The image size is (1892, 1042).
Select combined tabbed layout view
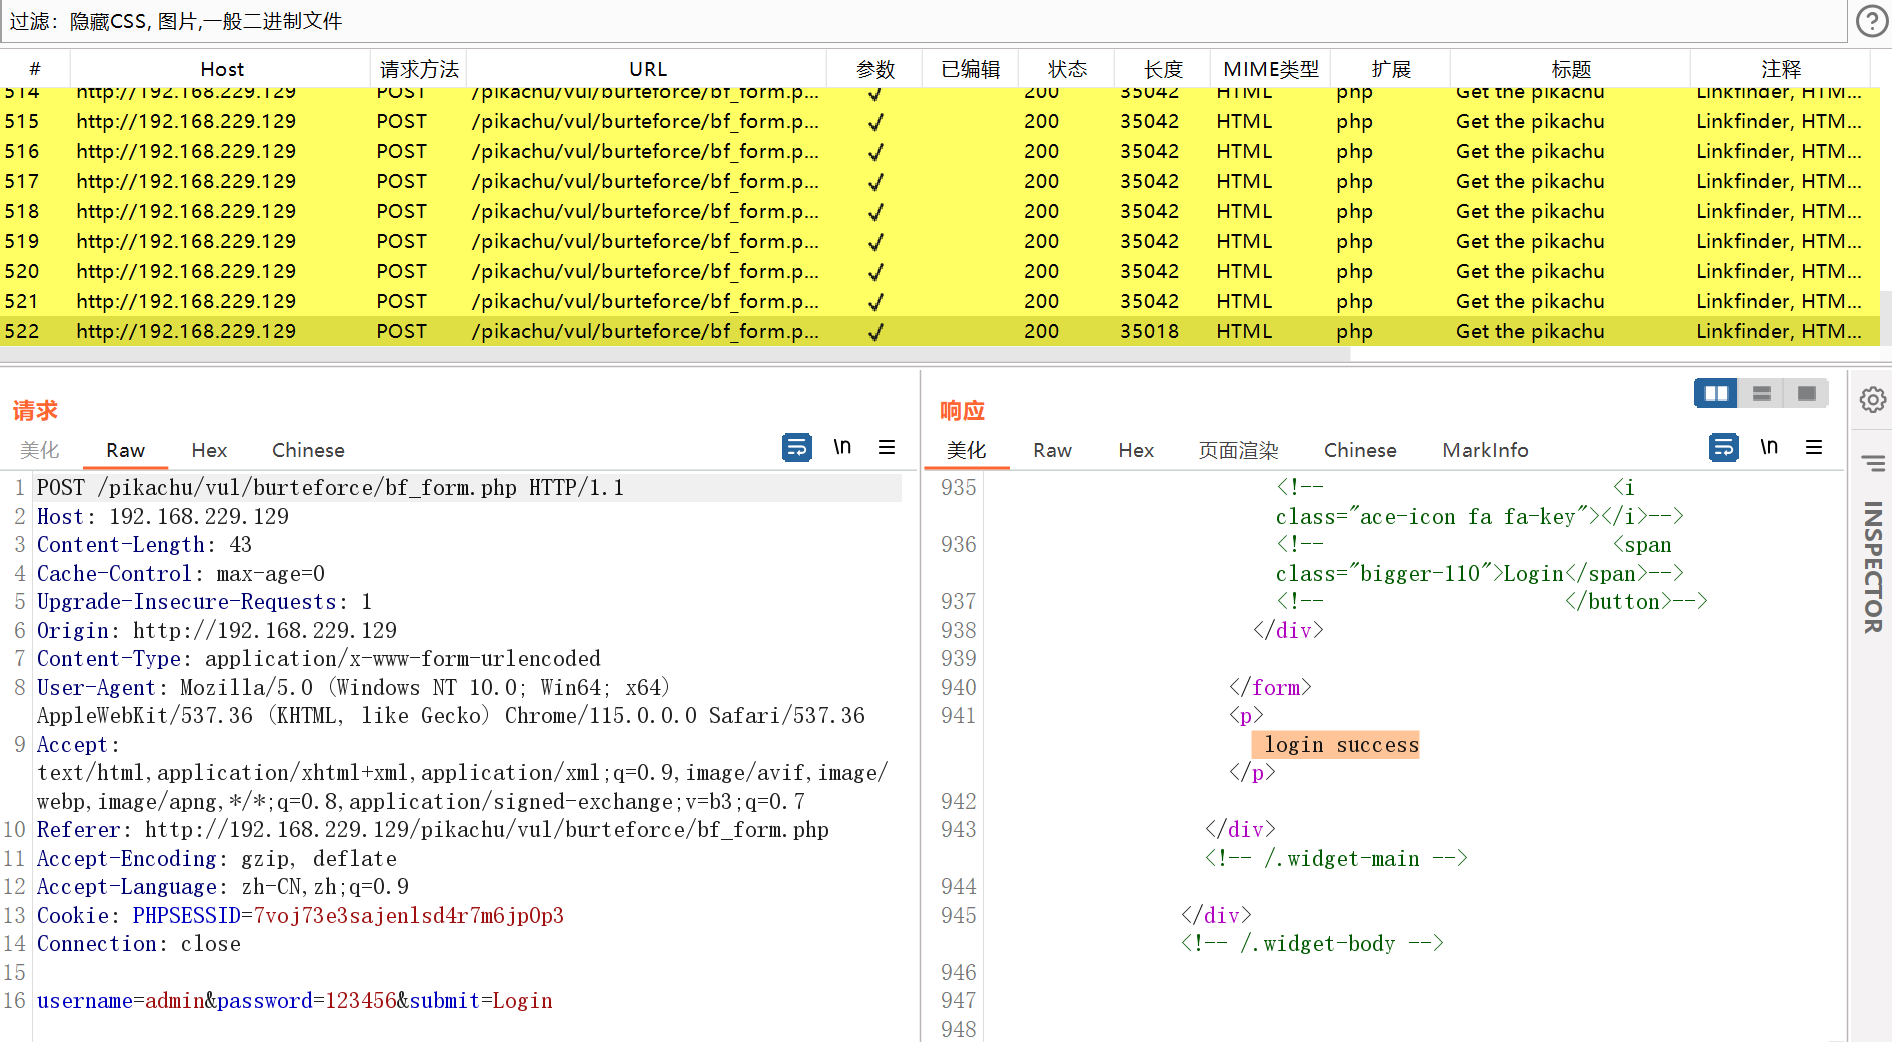coord(1806,393)
